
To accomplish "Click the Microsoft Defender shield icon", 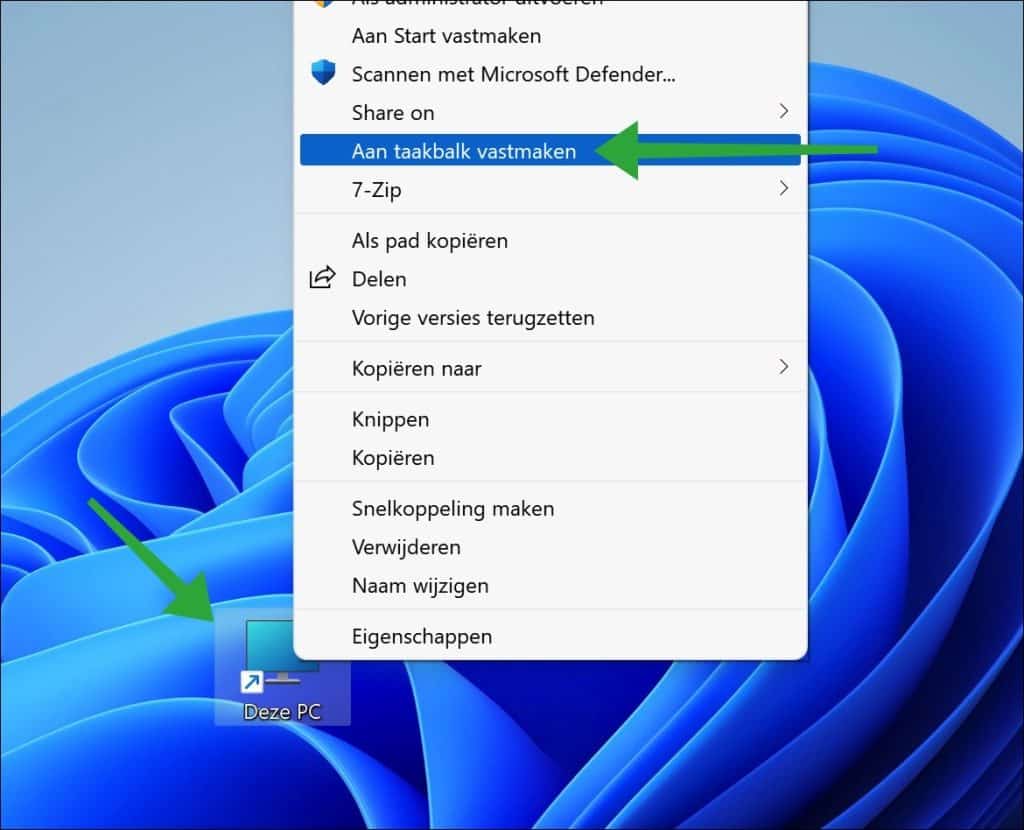I will click(322, 74).
